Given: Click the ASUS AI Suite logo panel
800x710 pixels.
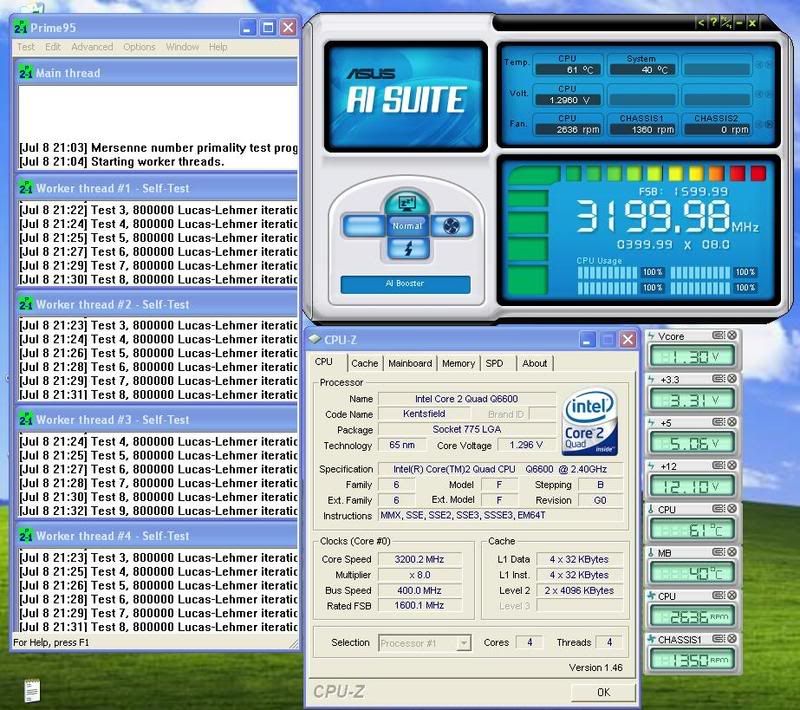Looking at the screenshot, I should 406,97.
